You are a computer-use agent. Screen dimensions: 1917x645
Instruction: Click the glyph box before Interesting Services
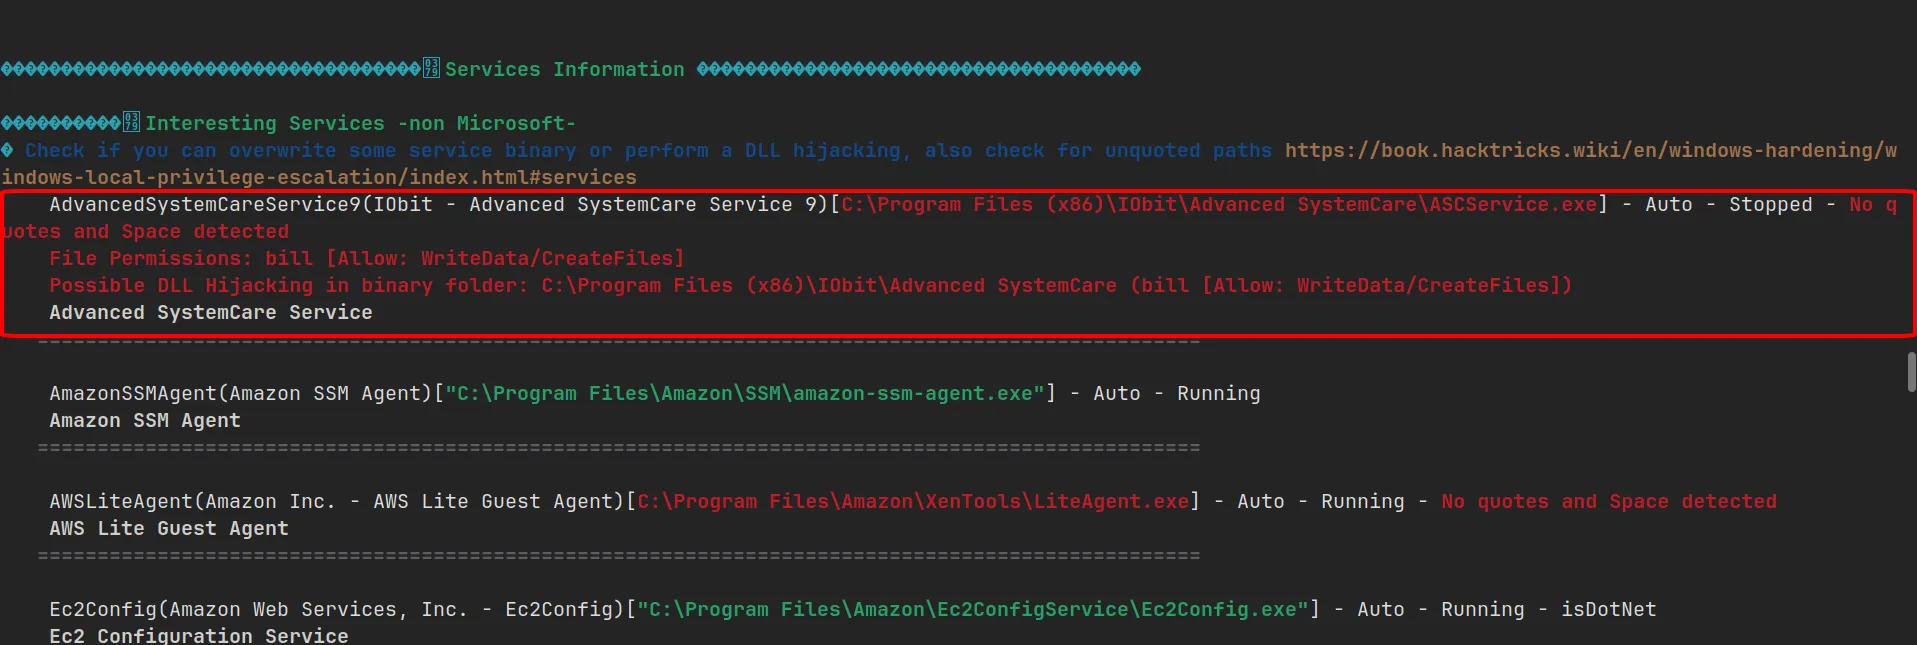point(131,122)
